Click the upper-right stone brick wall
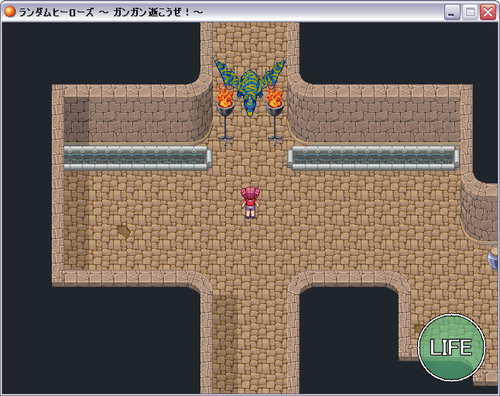500x396 pixels. 373,118
